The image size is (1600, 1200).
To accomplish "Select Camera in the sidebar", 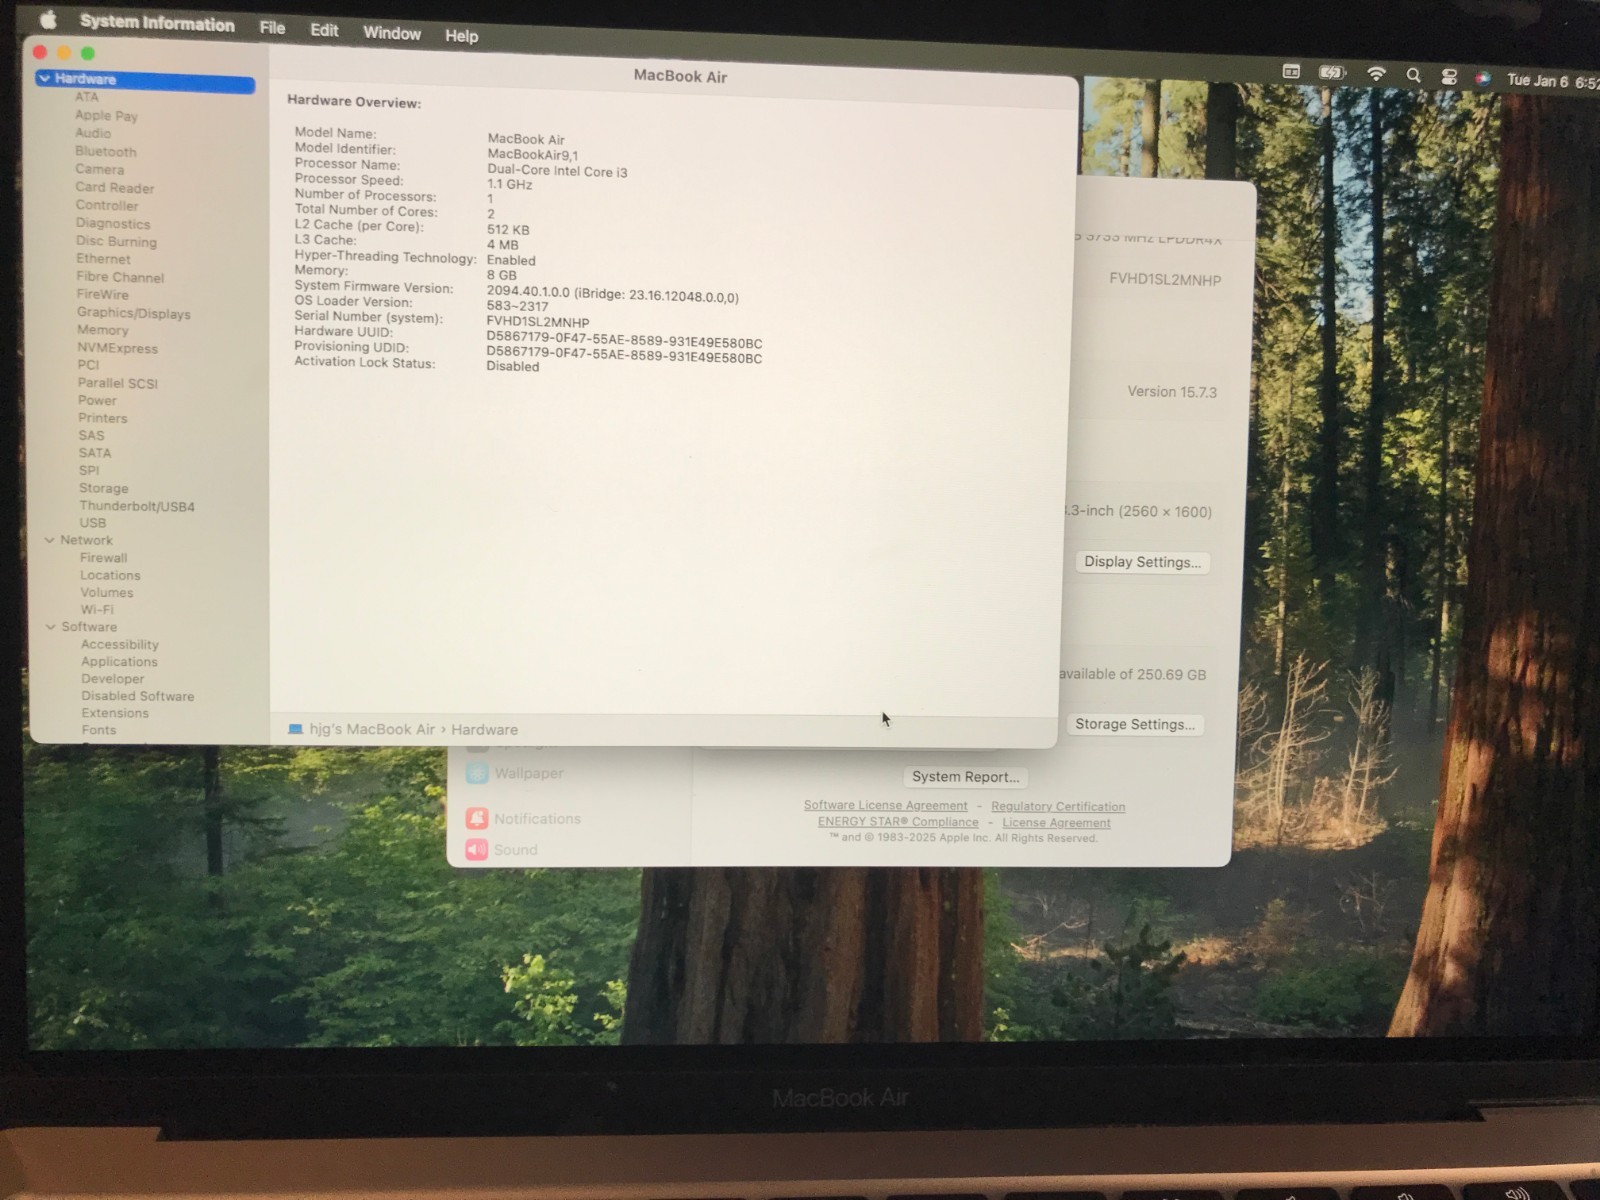I will [100, 169].
